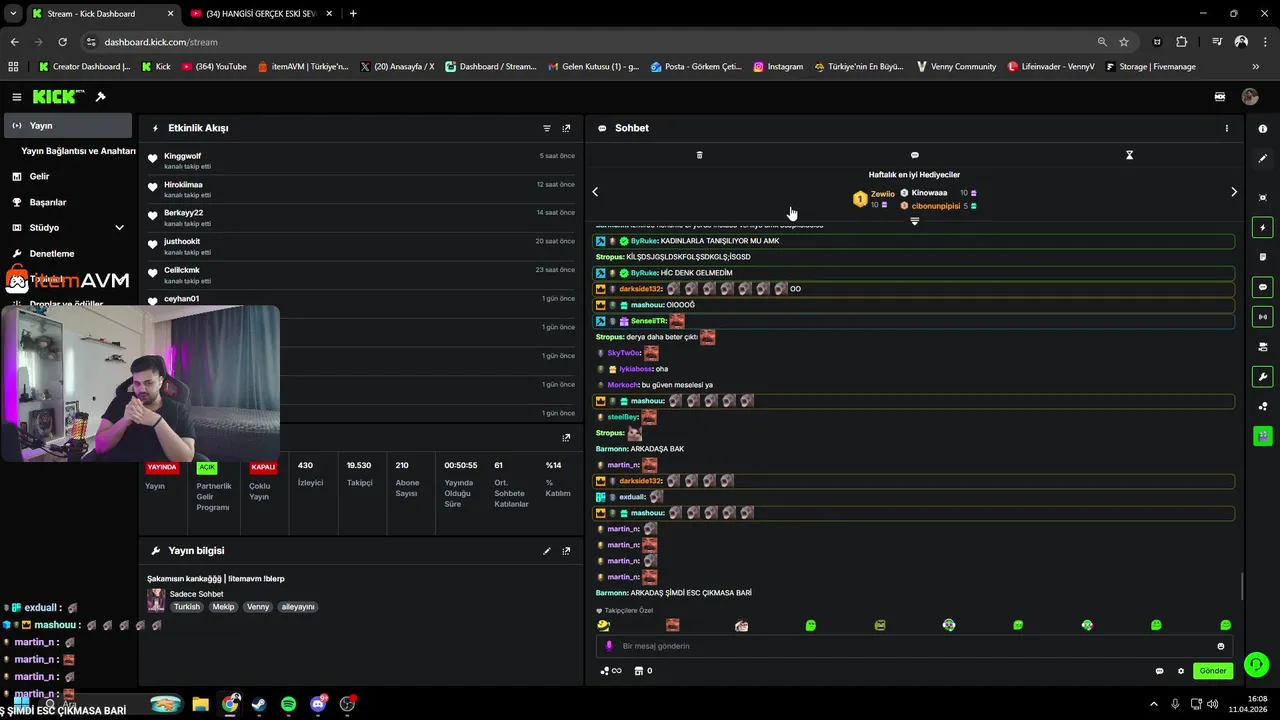Open a new browser tab
This screenshot has width=1280, height=720.
pyautogui.click(x=353, y=14)
